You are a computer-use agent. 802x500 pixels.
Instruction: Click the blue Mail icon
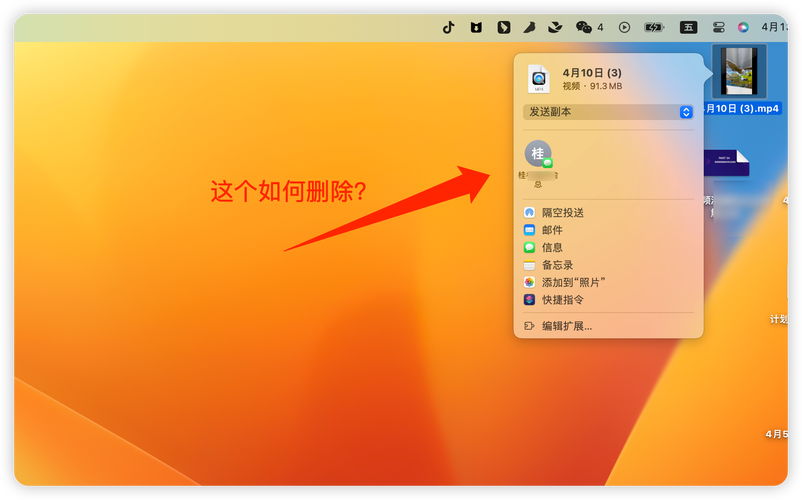[529, 230]
